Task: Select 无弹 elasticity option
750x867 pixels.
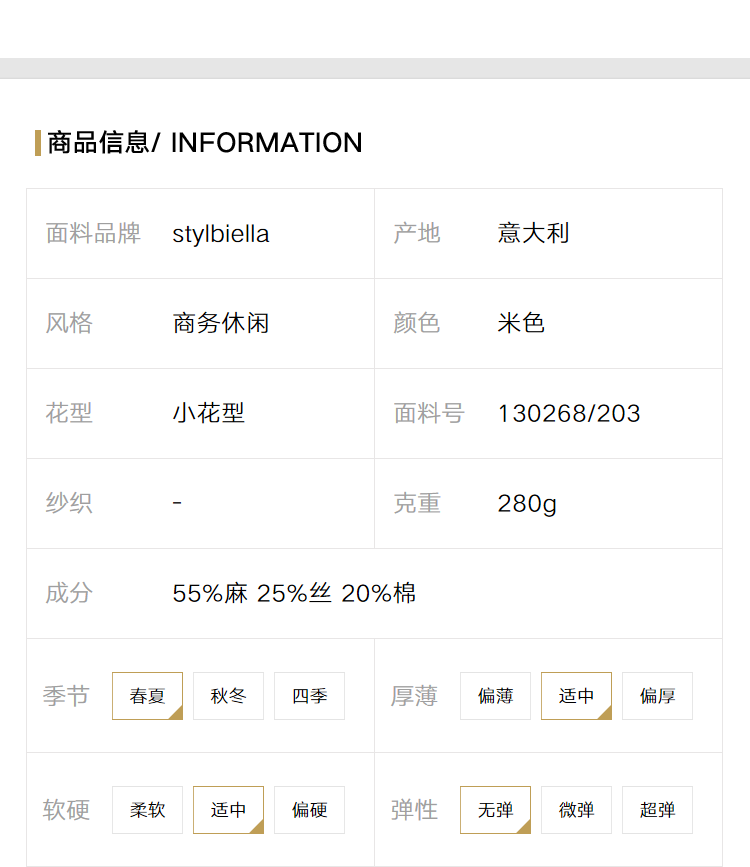Action: pos(495,809)
